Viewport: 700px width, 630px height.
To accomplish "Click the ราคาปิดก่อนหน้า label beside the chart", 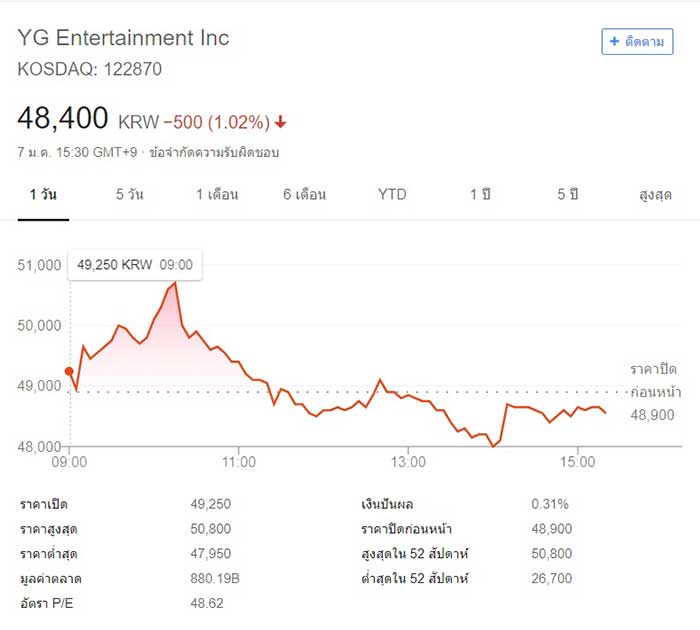I will point(655,381).
